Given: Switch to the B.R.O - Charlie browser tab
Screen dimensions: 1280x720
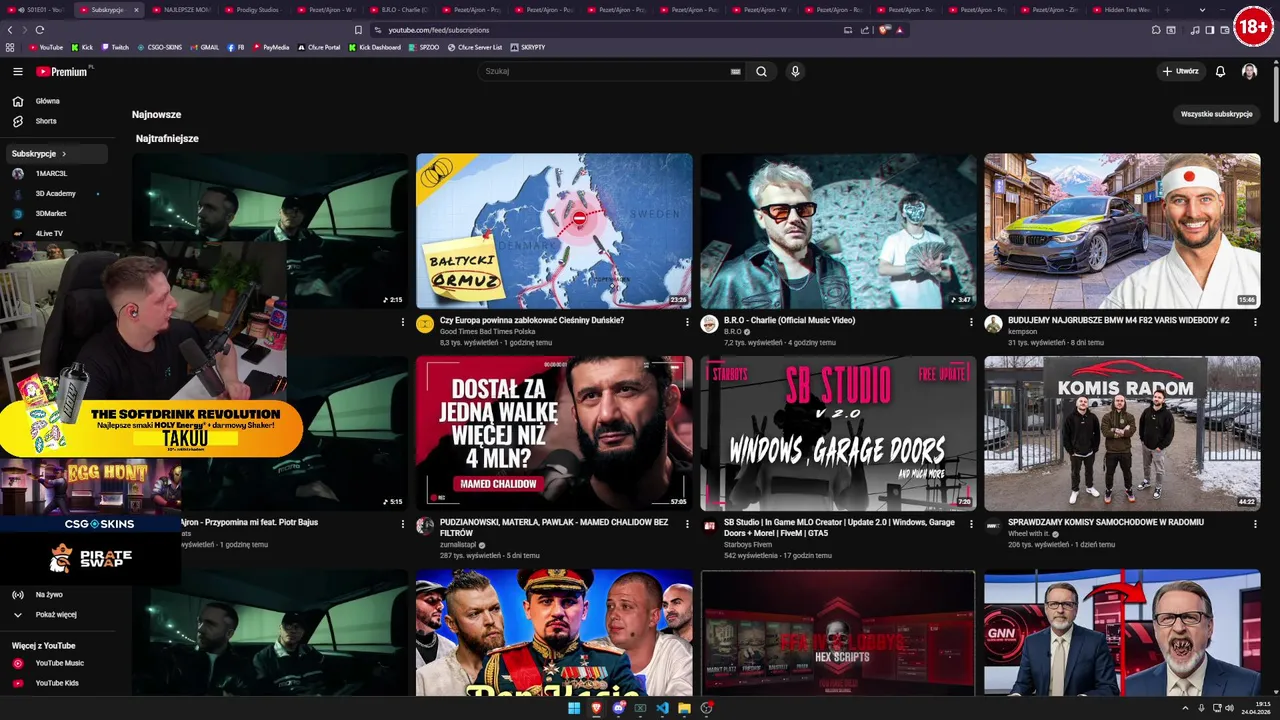Looking at the screenshot, I should tap(397, 9).
